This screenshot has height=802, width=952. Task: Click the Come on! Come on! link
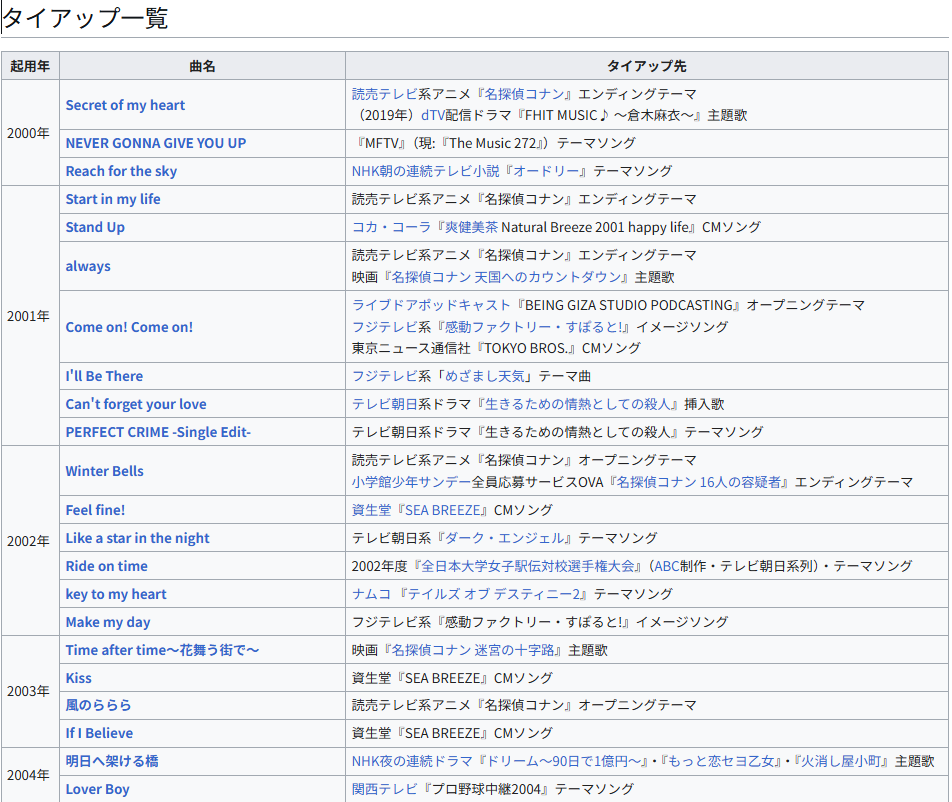[x=129, y=327]
